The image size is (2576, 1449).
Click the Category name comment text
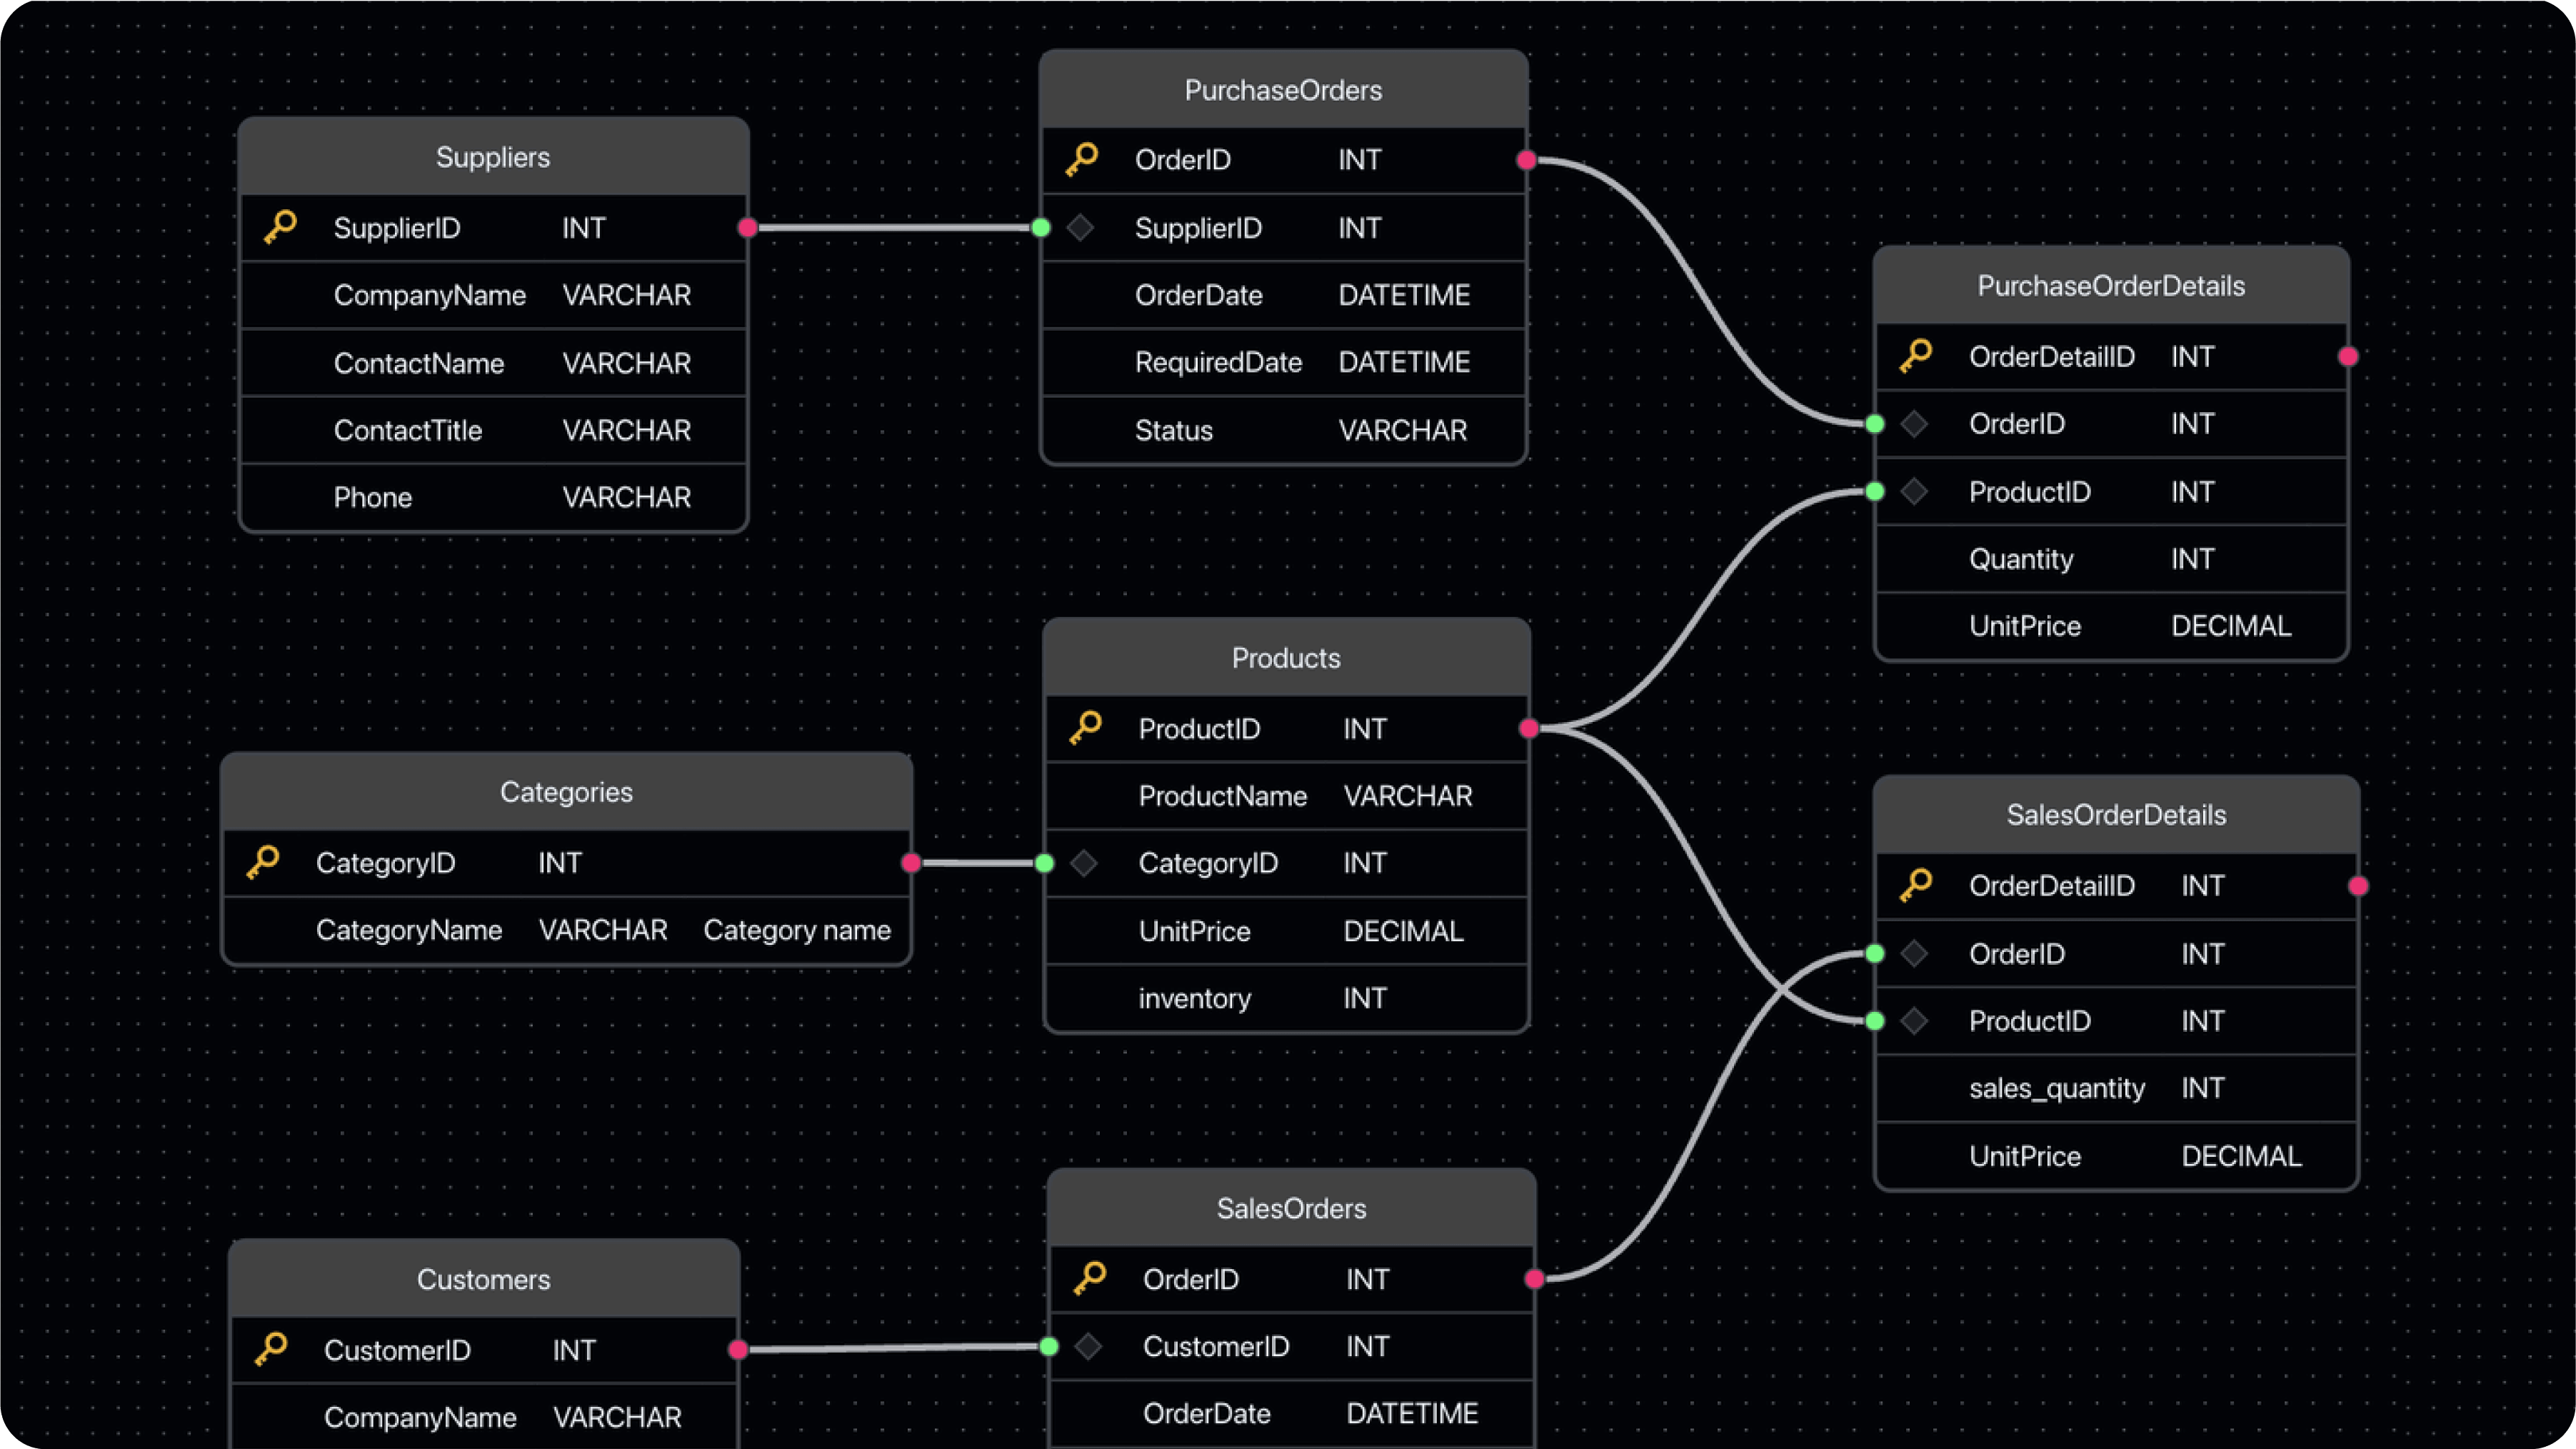click(797, 930)
